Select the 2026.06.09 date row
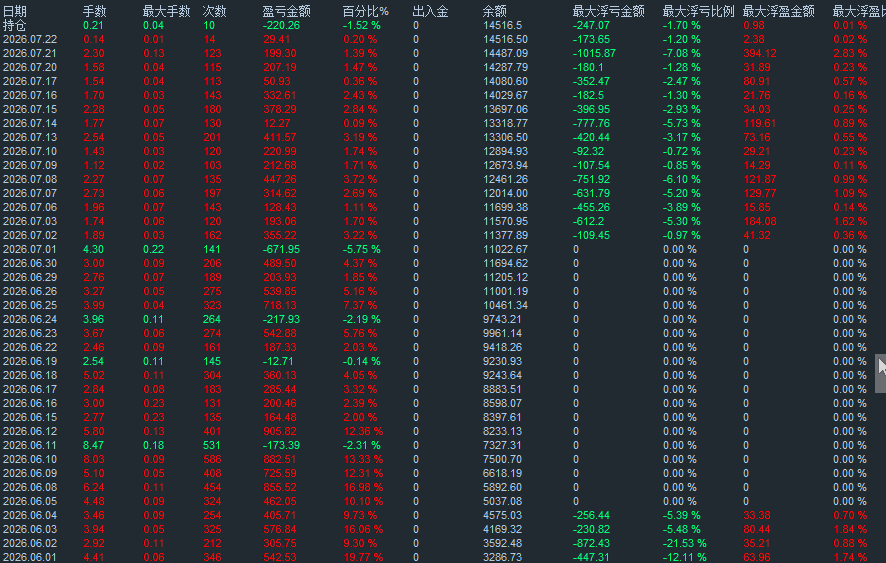The height and width of the screenshot is (563, 886). pos(30,473)
